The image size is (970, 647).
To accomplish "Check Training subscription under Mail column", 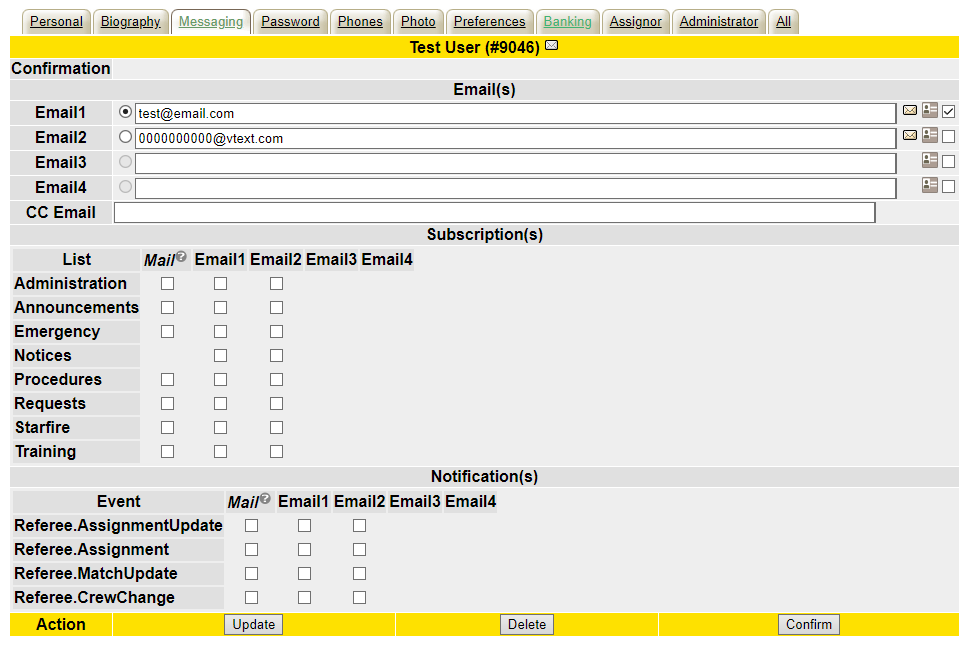I will (x=167, y=452).
